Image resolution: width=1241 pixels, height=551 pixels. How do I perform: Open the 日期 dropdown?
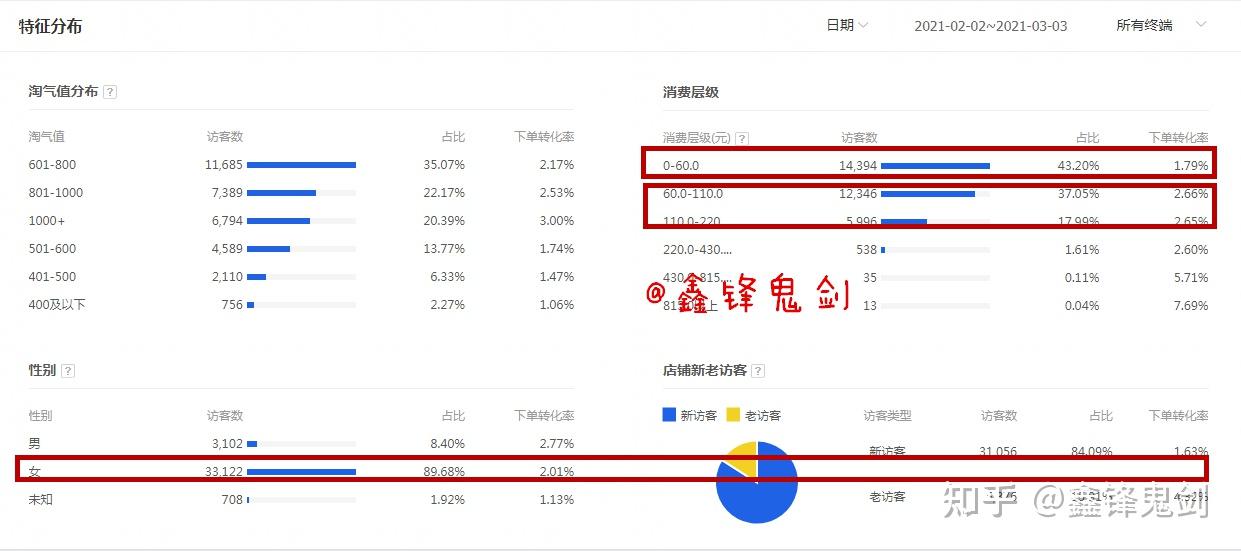[847, 25]
